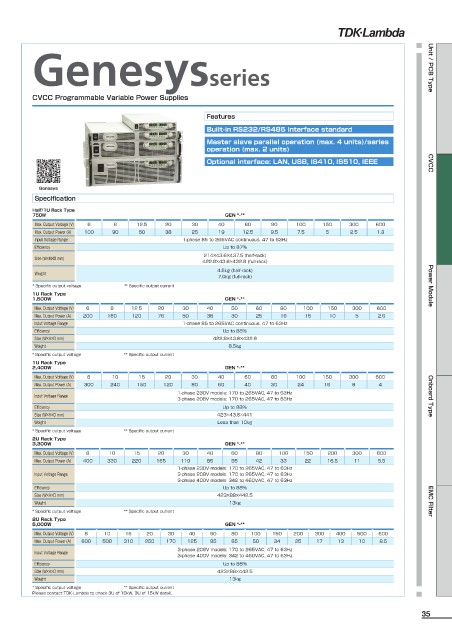Click 'CVCC Programmable Variable Power Supplies' subtitle
Screen dimensions: 452x640
click(x=110, y=98)
